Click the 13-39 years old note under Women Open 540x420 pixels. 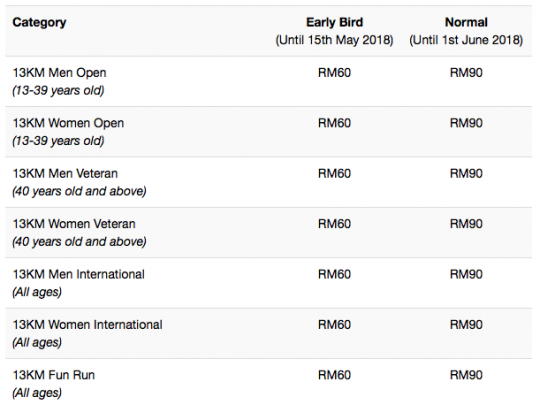(58, 141)
